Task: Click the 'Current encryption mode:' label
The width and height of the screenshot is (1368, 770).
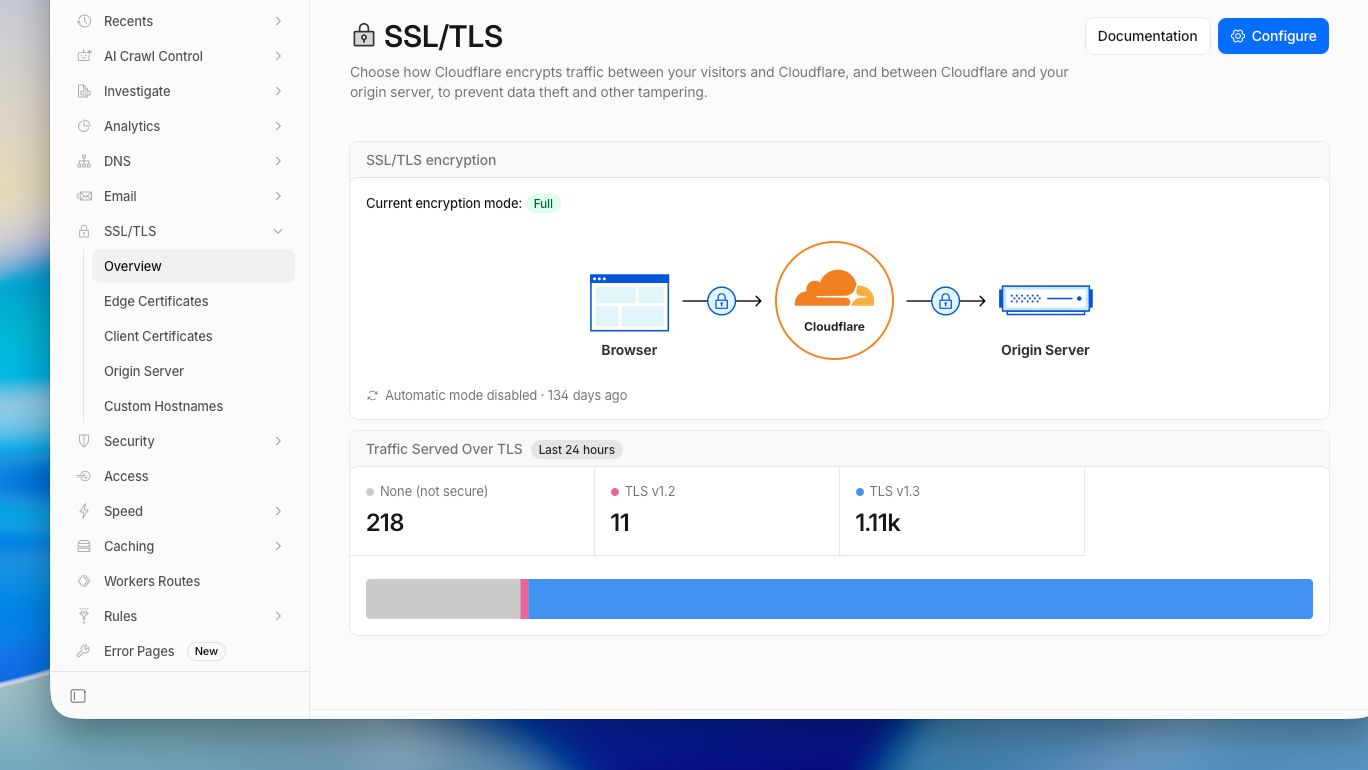Action: pyautogui.click(x=444, y=203)
